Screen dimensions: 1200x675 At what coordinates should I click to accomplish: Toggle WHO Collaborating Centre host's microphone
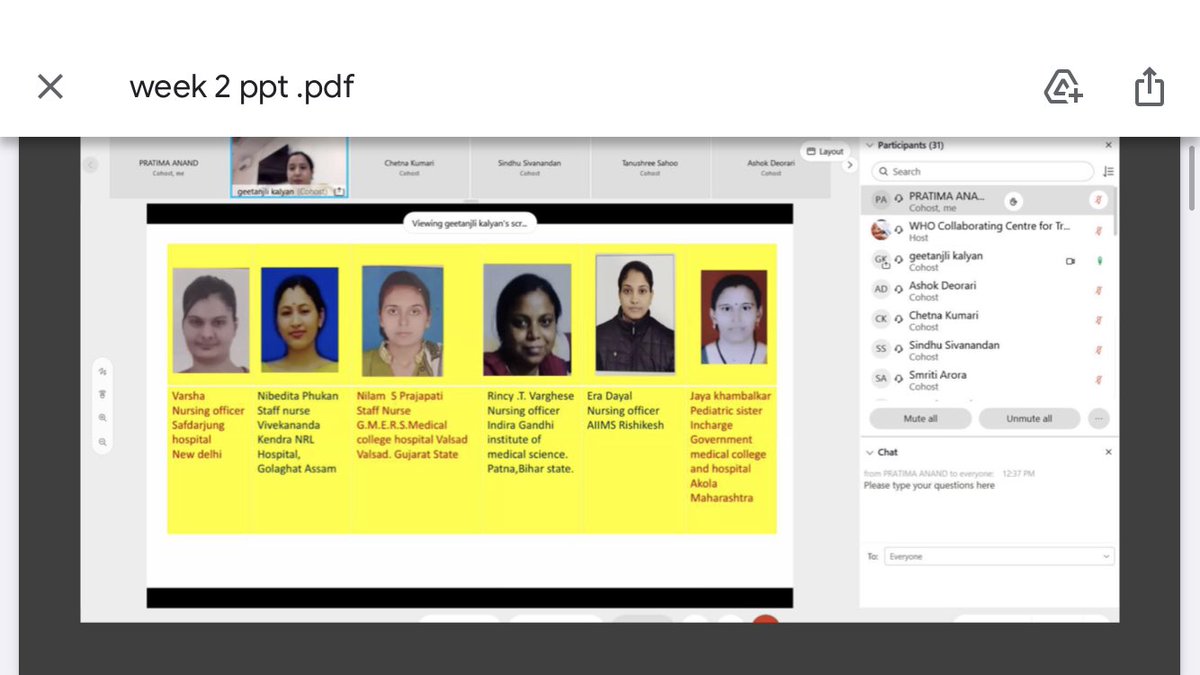click(1098, 230)
